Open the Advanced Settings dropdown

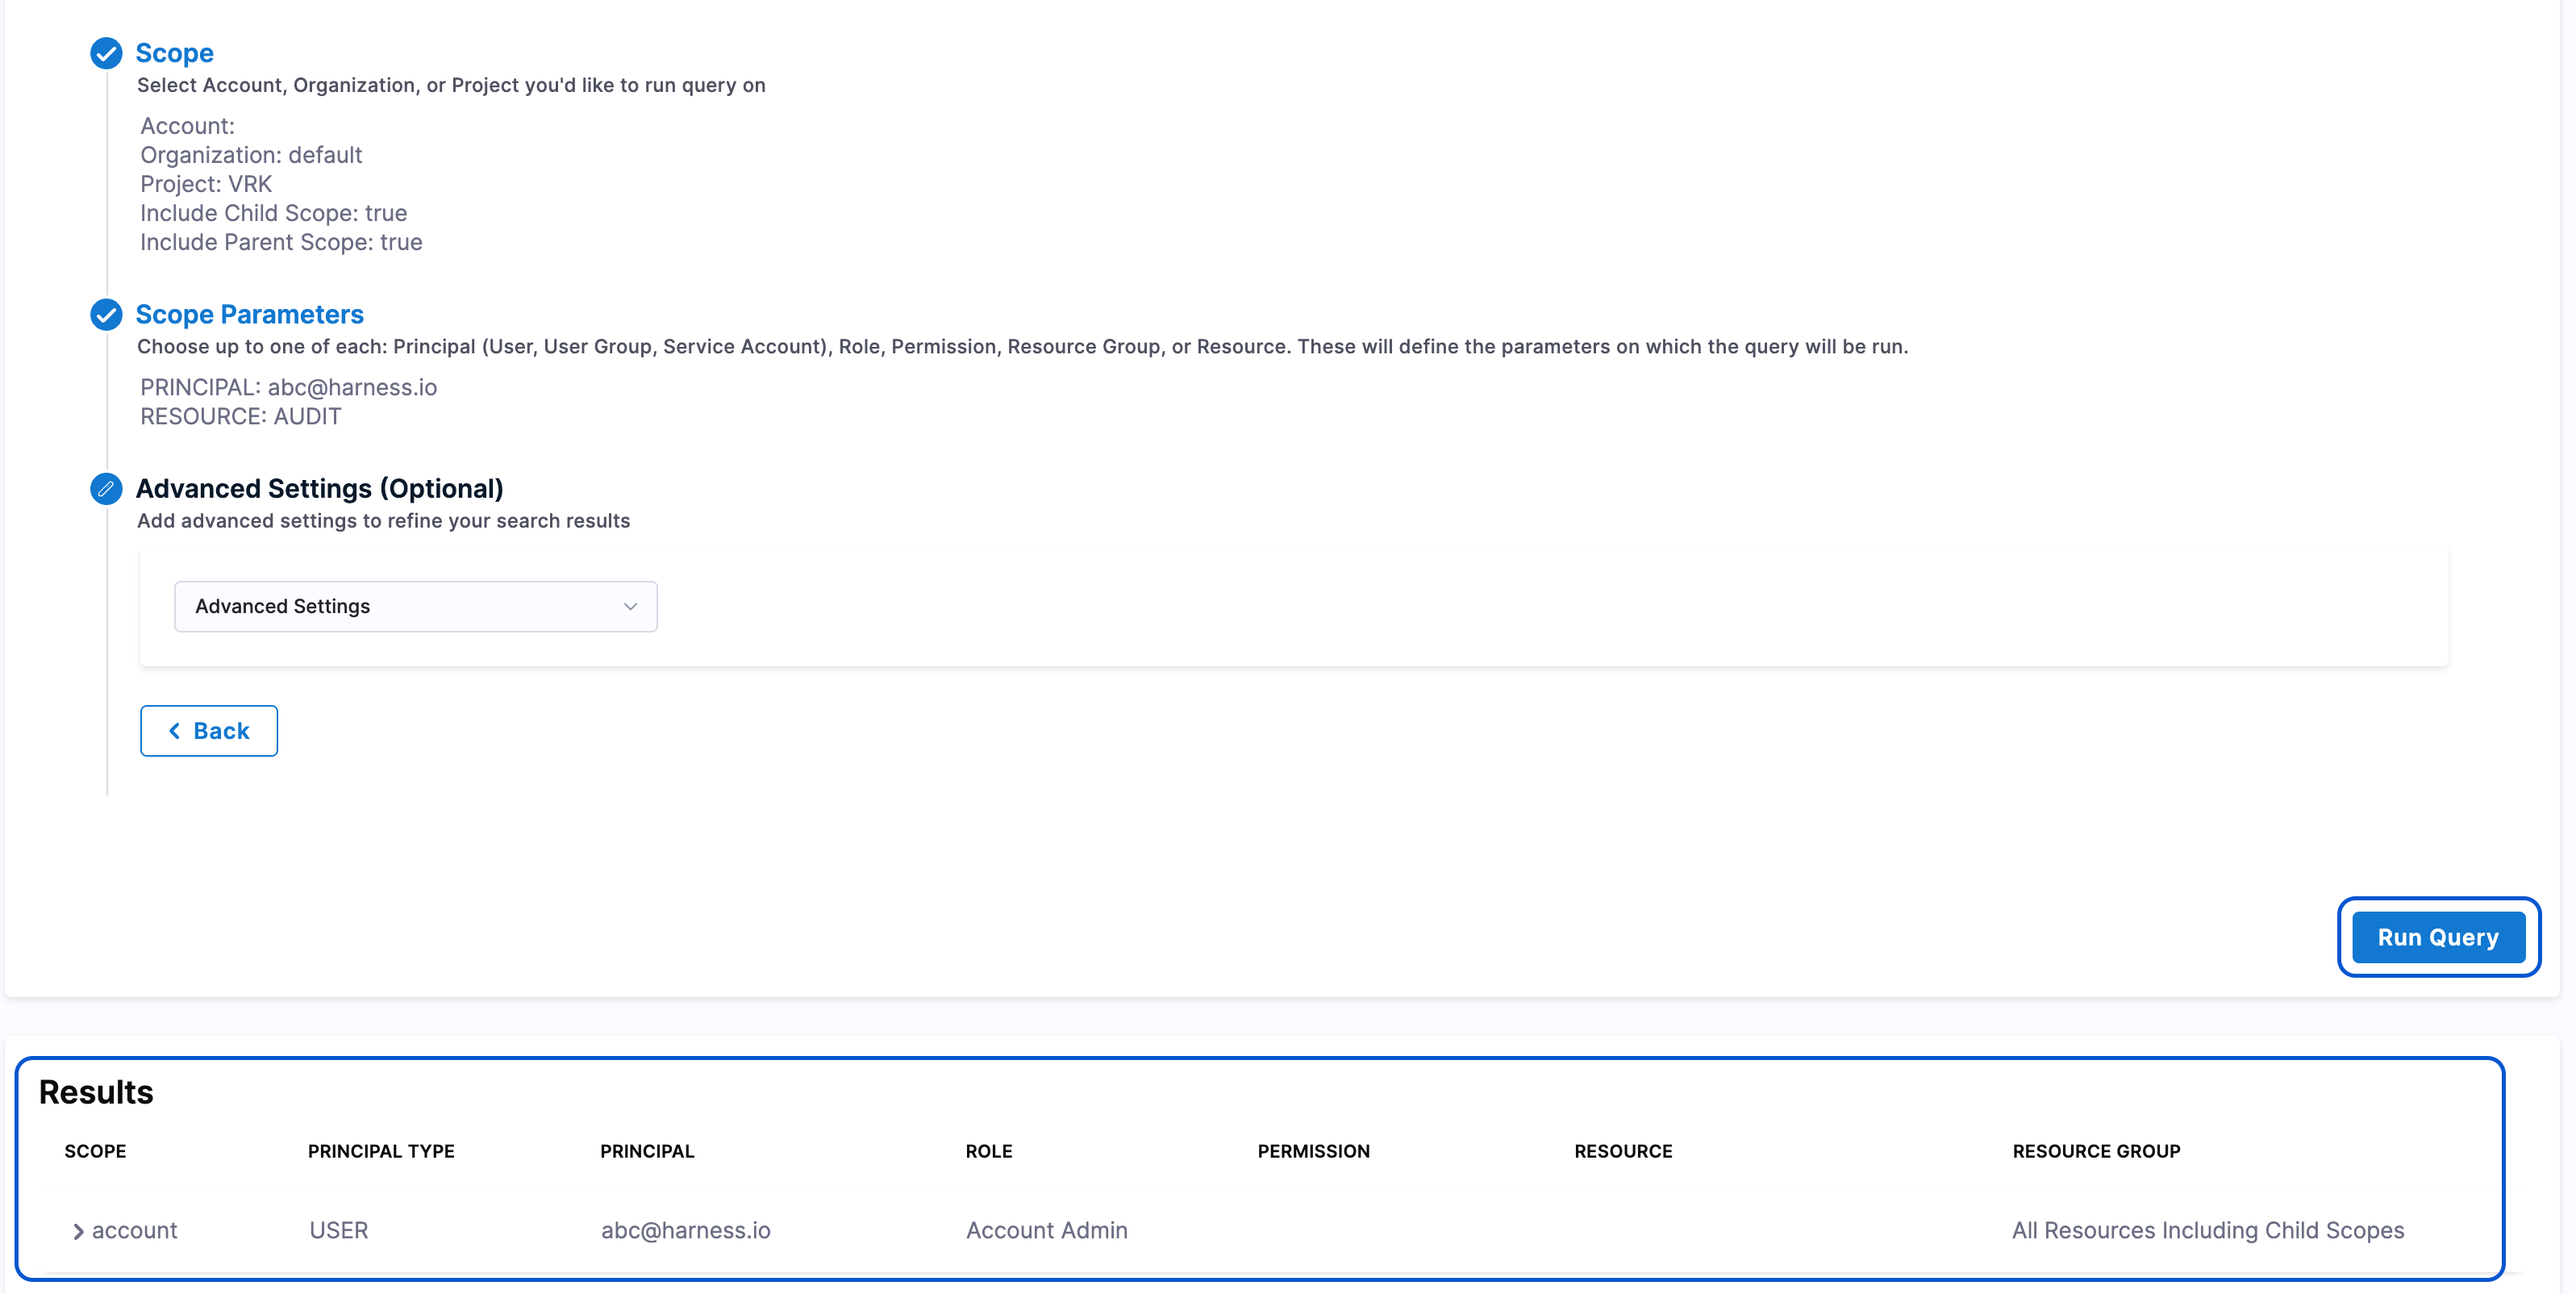[415, 607]
